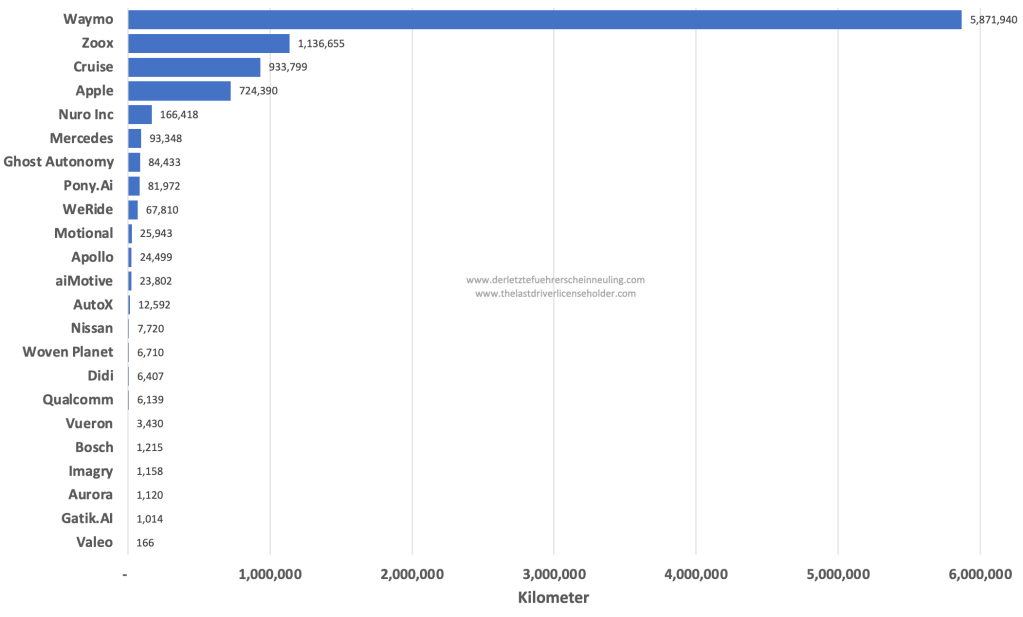The width and height of the screenshot is (1023, 617).
Task: Select the Zoox data label 1,136,655
Action: coord(322,43)
